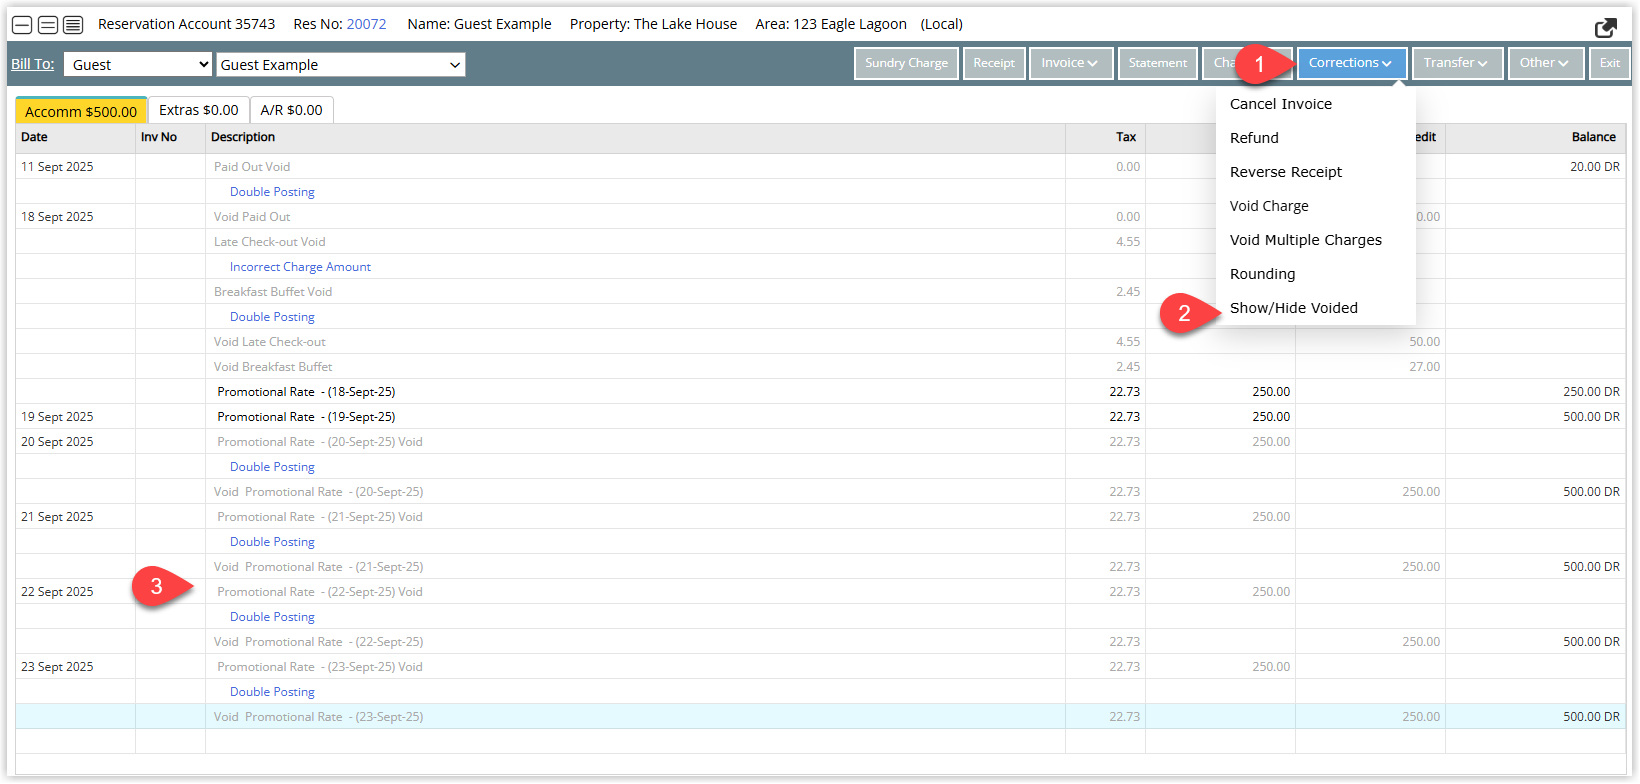This screenshot has height=784, width=1640.
Task: Select Promotional Rate (20-Sept-25) Void row
Action: 820,442
